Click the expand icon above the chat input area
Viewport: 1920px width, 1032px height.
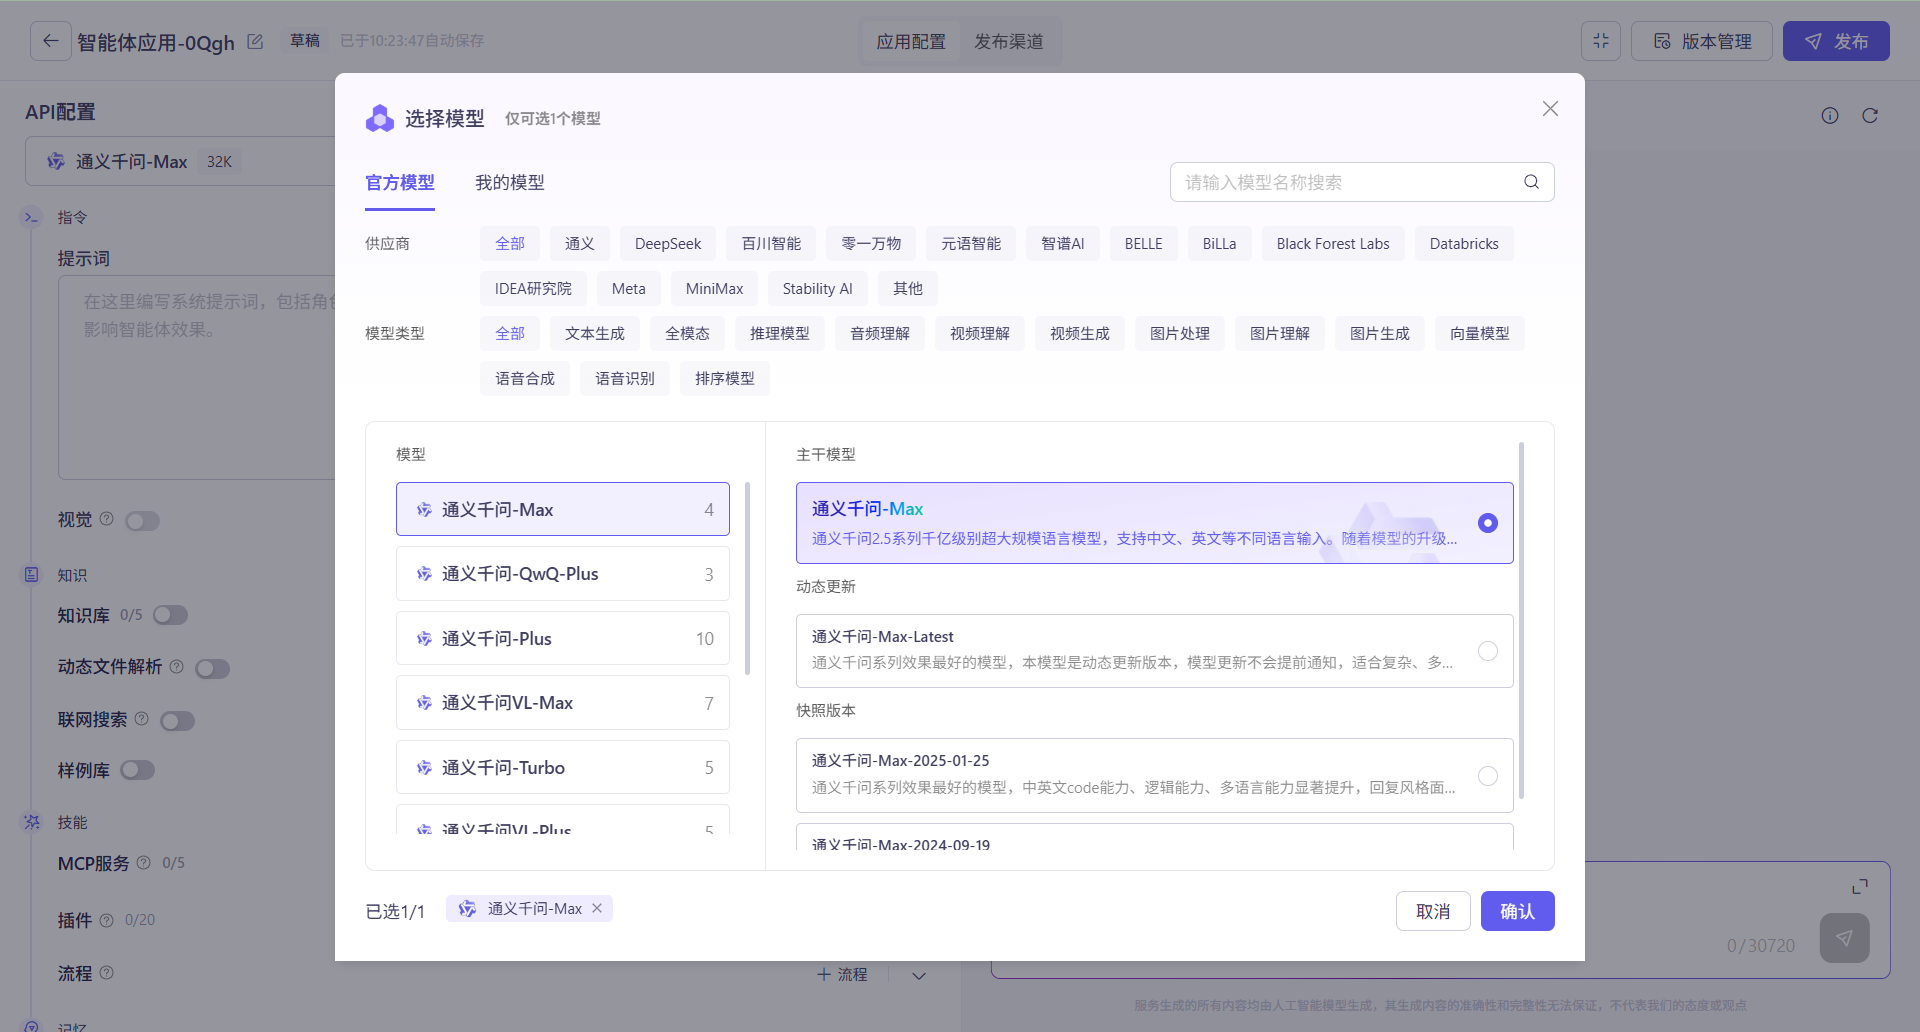(1861, 886)
